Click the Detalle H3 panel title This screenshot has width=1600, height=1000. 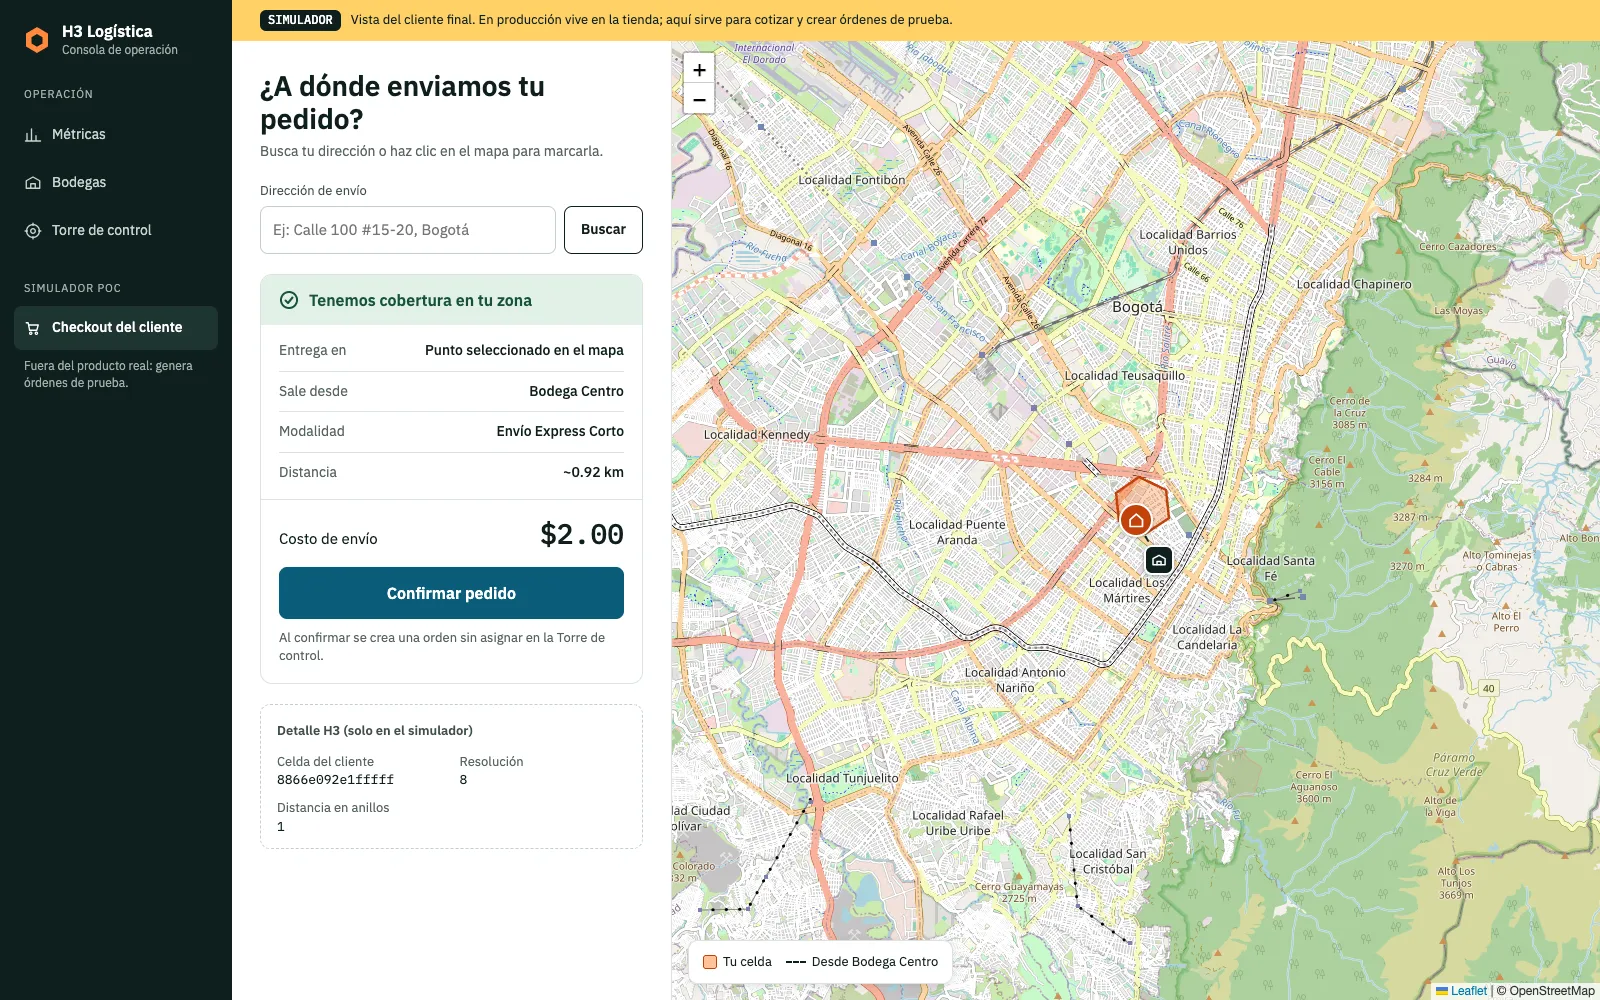pyautogui.click(x=375, y=731)
